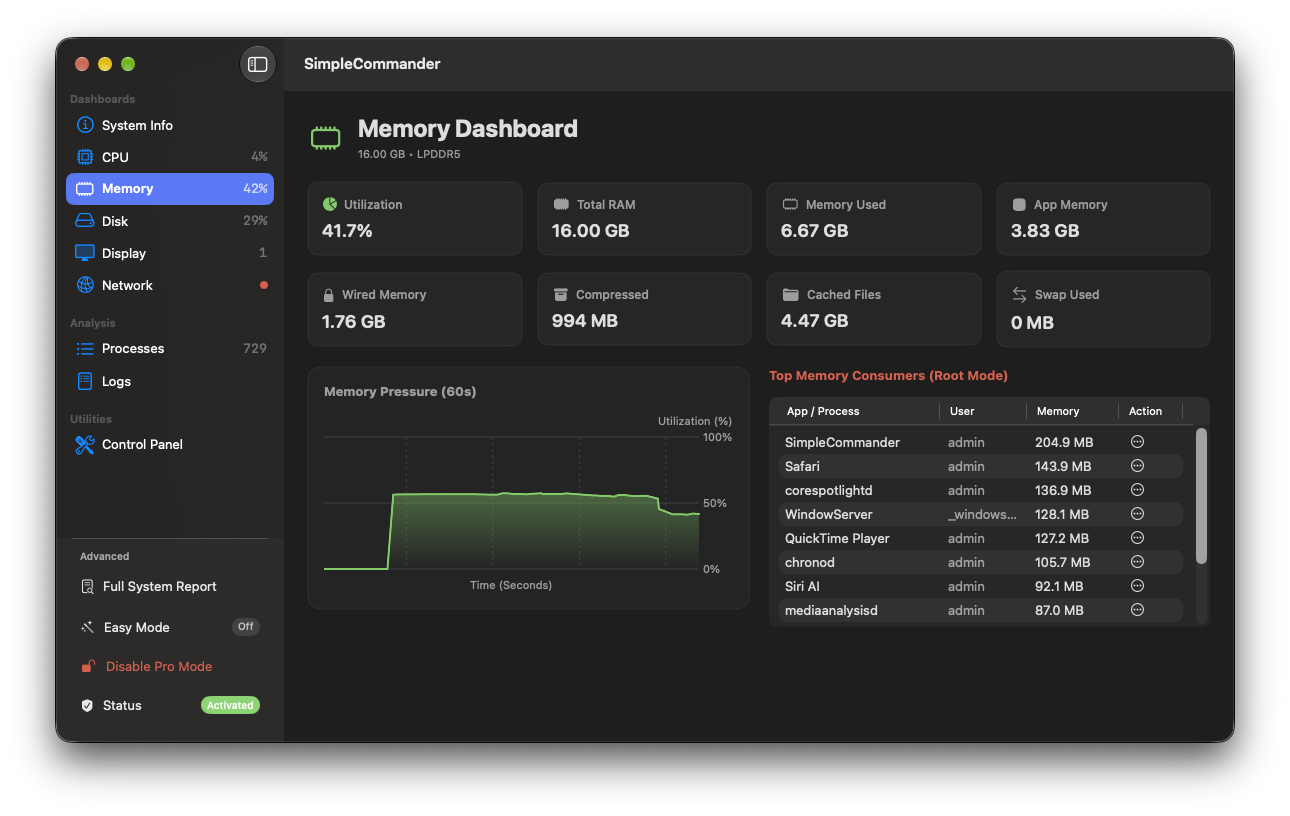
Task: Click the Processes list icon
Action: click(85, 349)
